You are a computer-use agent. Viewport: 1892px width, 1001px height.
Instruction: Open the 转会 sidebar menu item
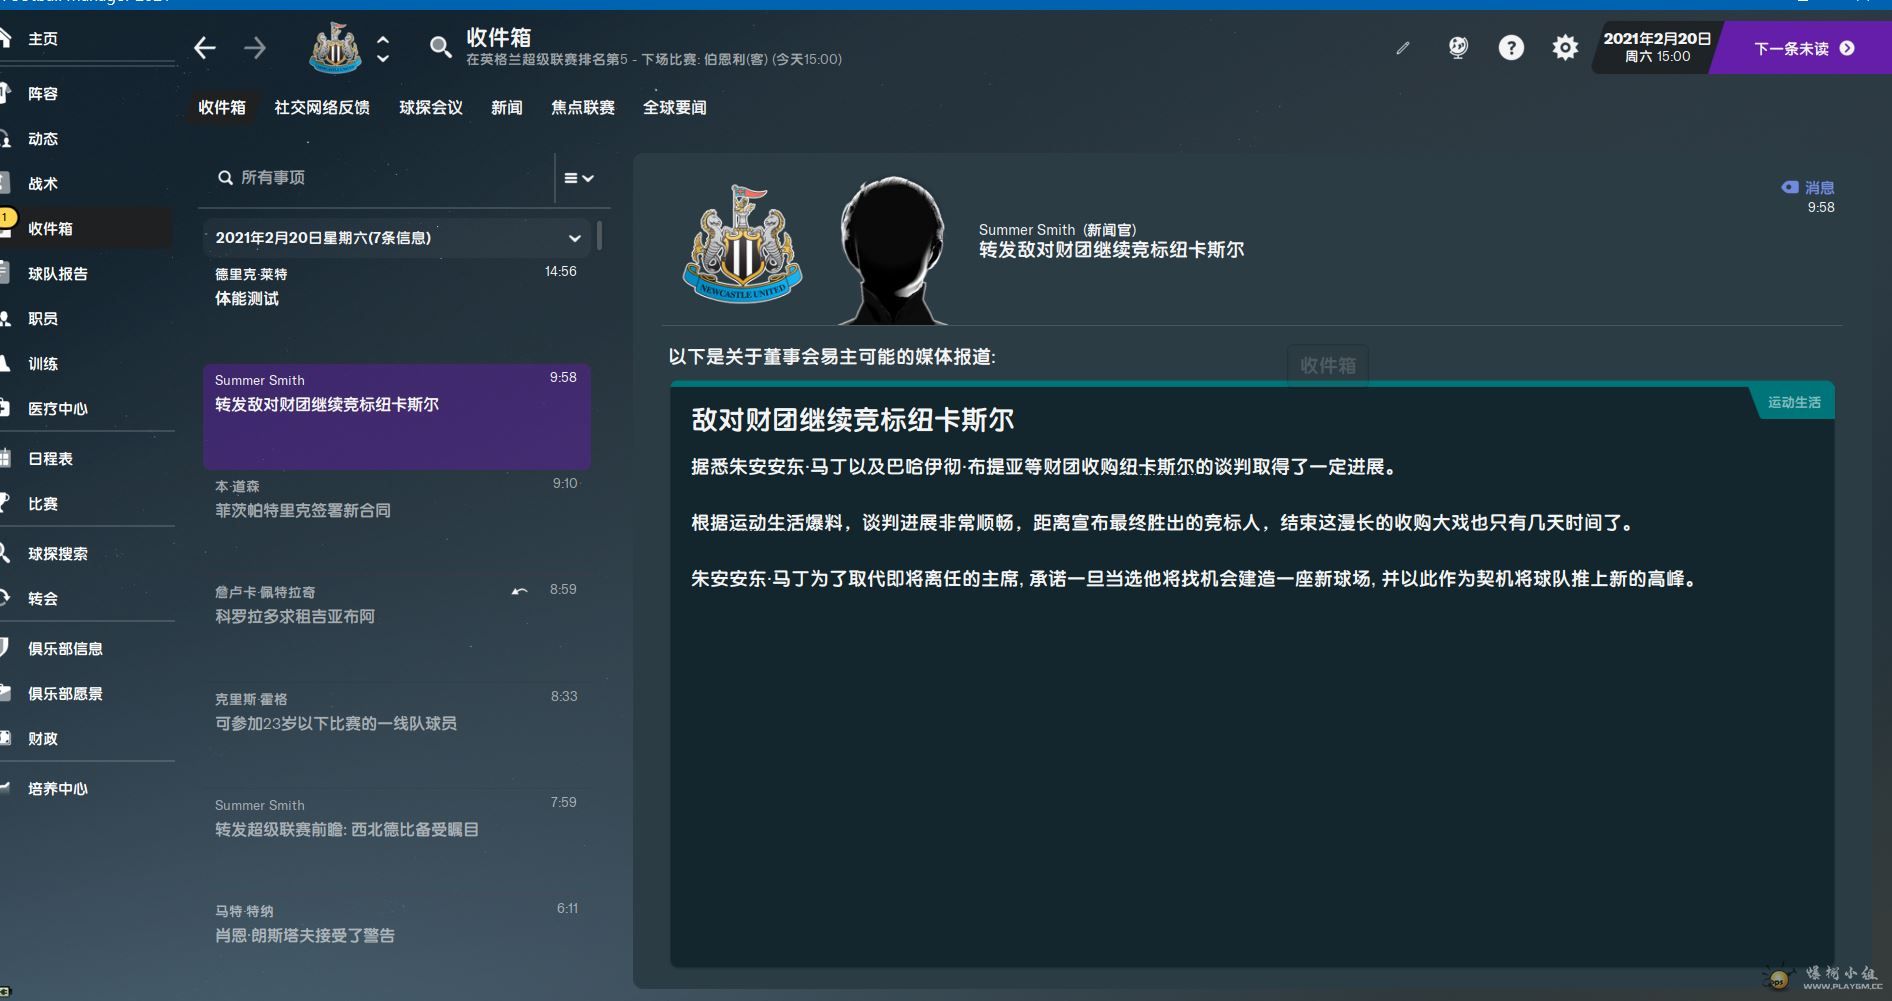43,599
